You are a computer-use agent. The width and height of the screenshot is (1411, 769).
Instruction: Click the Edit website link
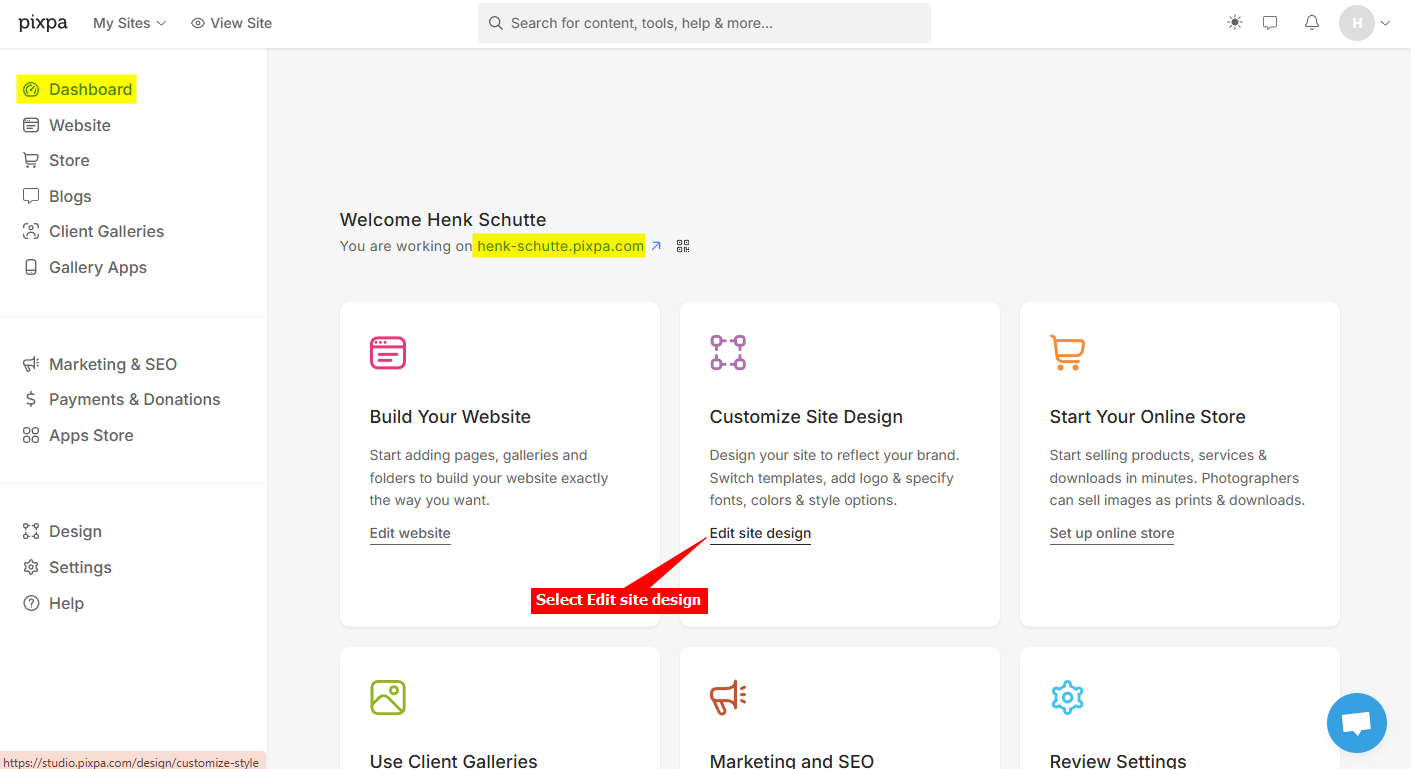[410, 533]
